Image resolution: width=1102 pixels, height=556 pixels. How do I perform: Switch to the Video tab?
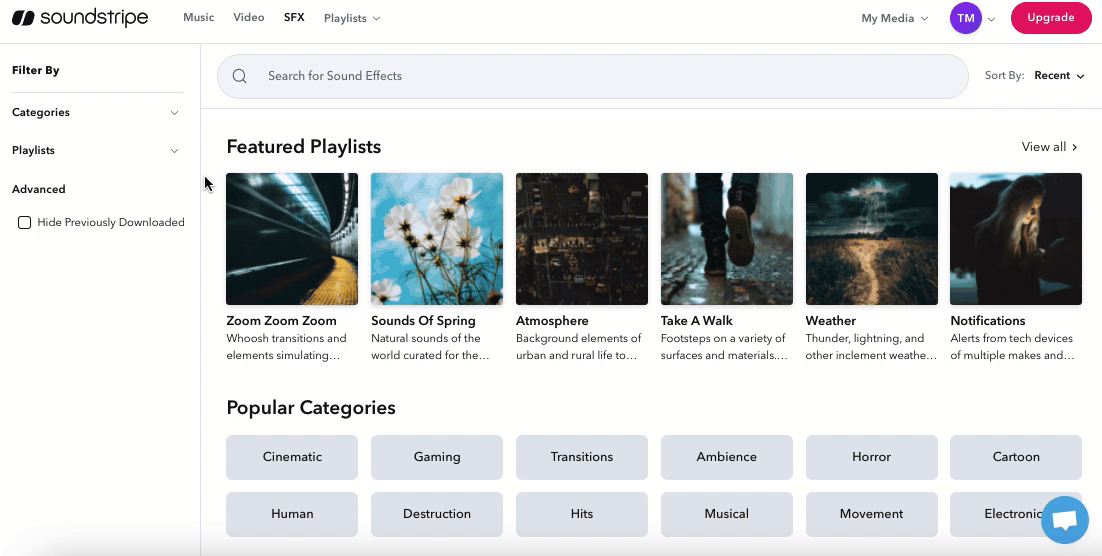click(249, 18)
